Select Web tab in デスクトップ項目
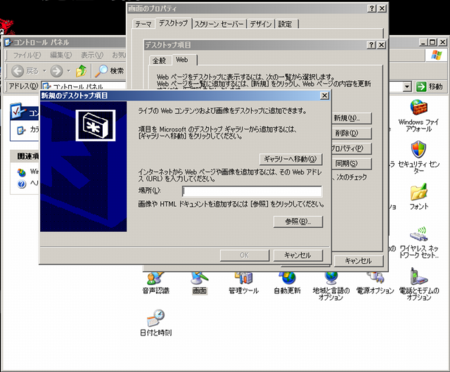The image size is (450, 372). point(182,60)
